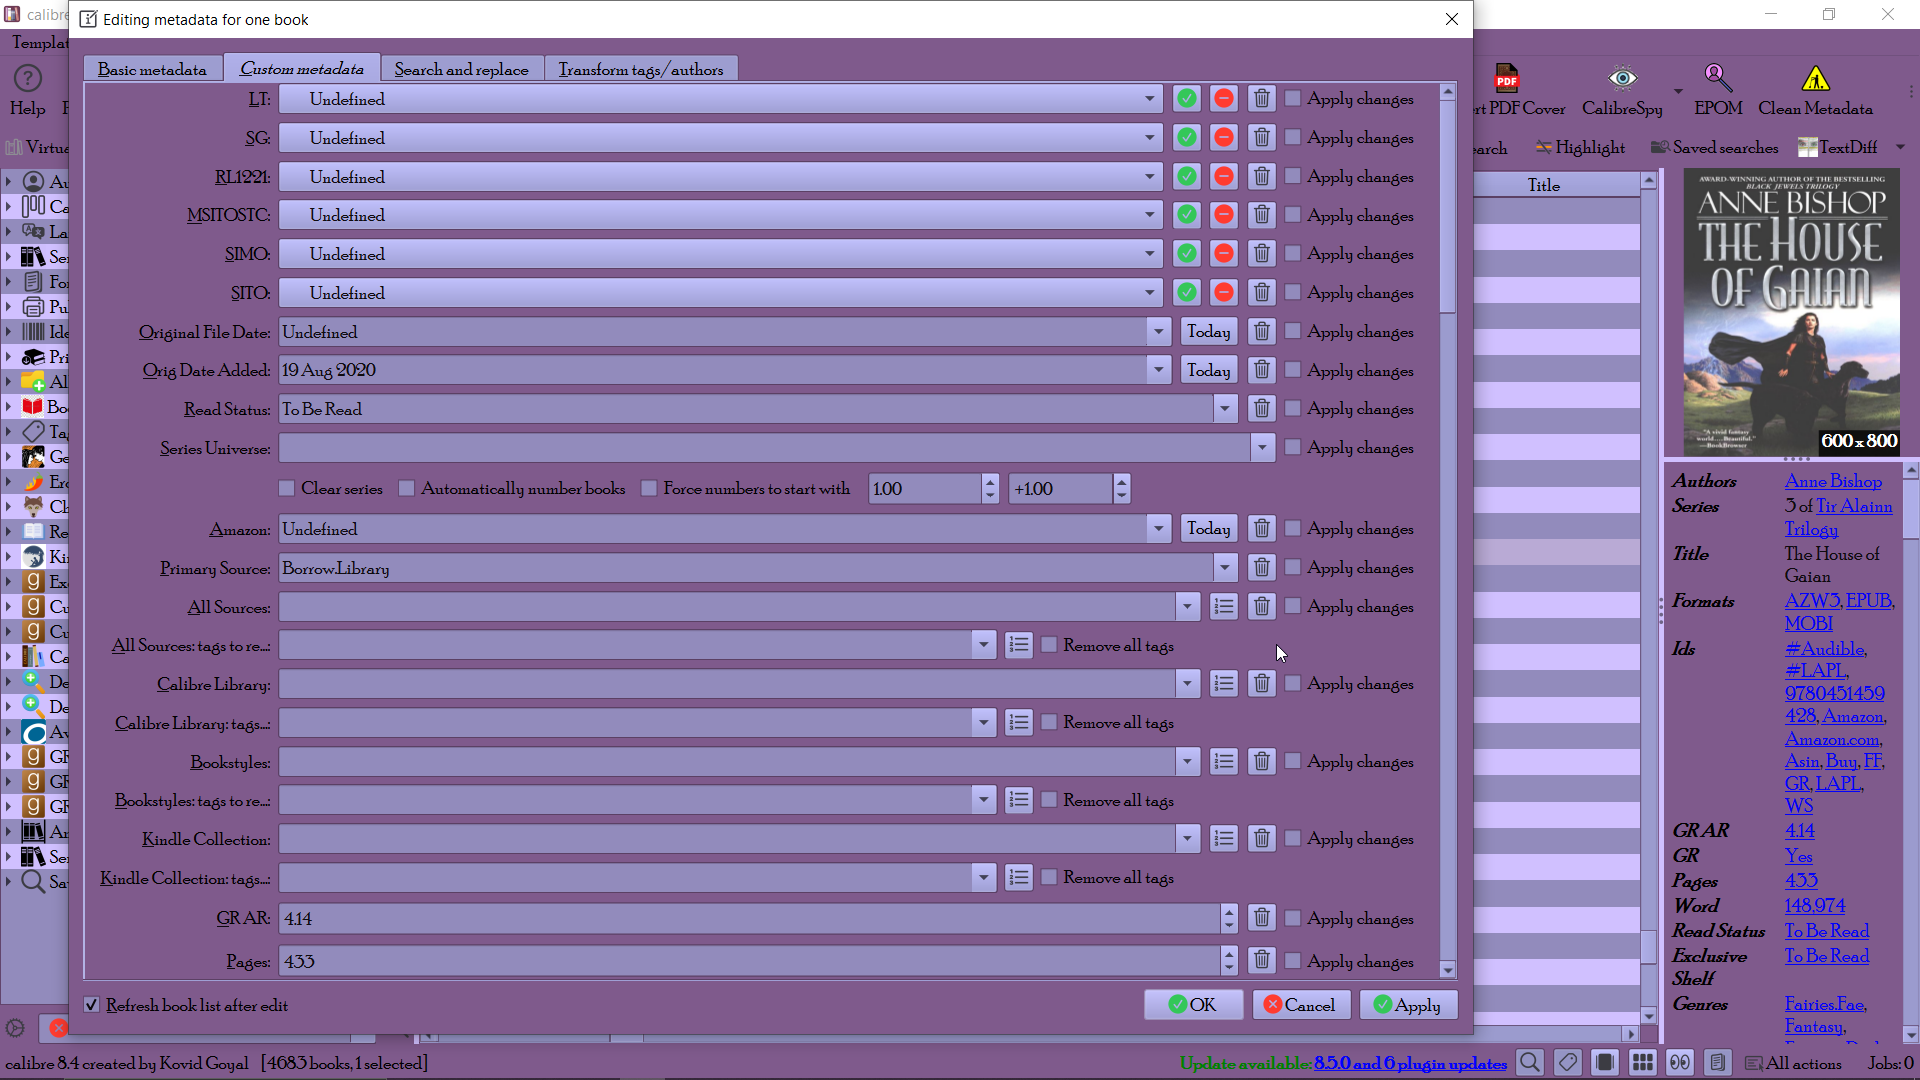Click the Apply button
1920x1080 pixels.
tap(1407, 1005)
